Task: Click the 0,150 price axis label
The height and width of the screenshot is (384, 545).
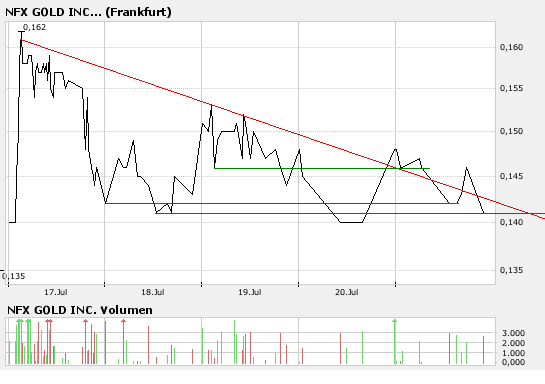Action: tap(511, 131)
